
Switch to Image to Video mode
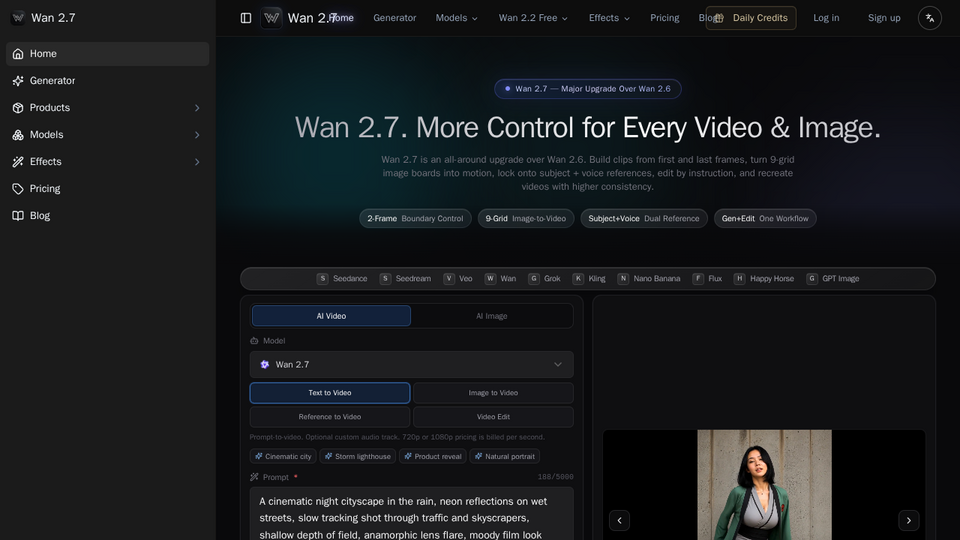tap(493, 393)
